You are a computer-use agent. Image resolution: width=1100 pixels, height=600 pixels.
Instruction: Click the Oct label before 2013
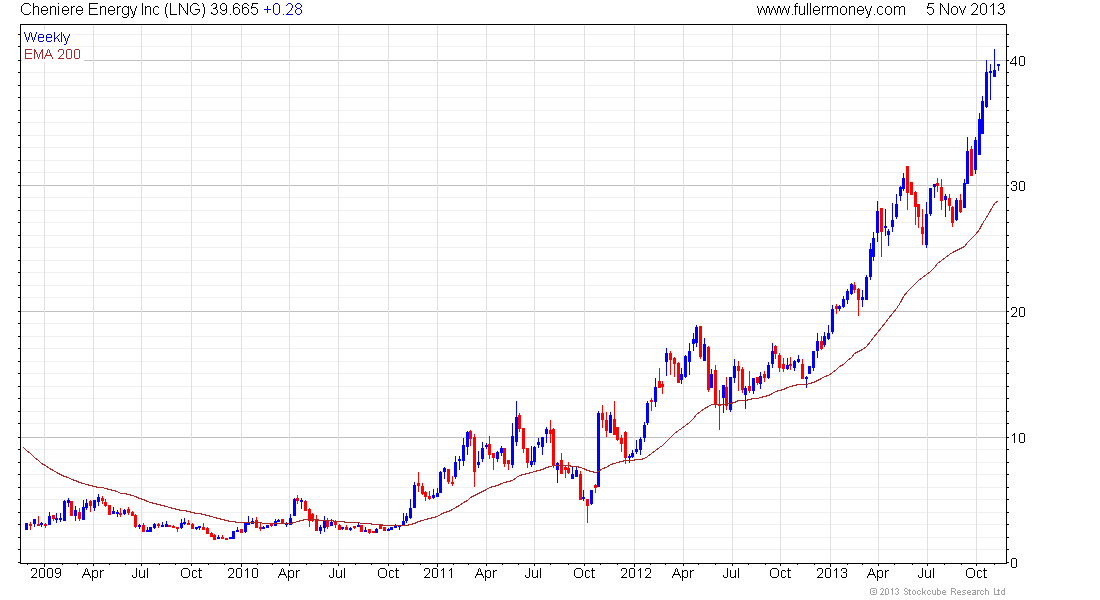point(780,573)
